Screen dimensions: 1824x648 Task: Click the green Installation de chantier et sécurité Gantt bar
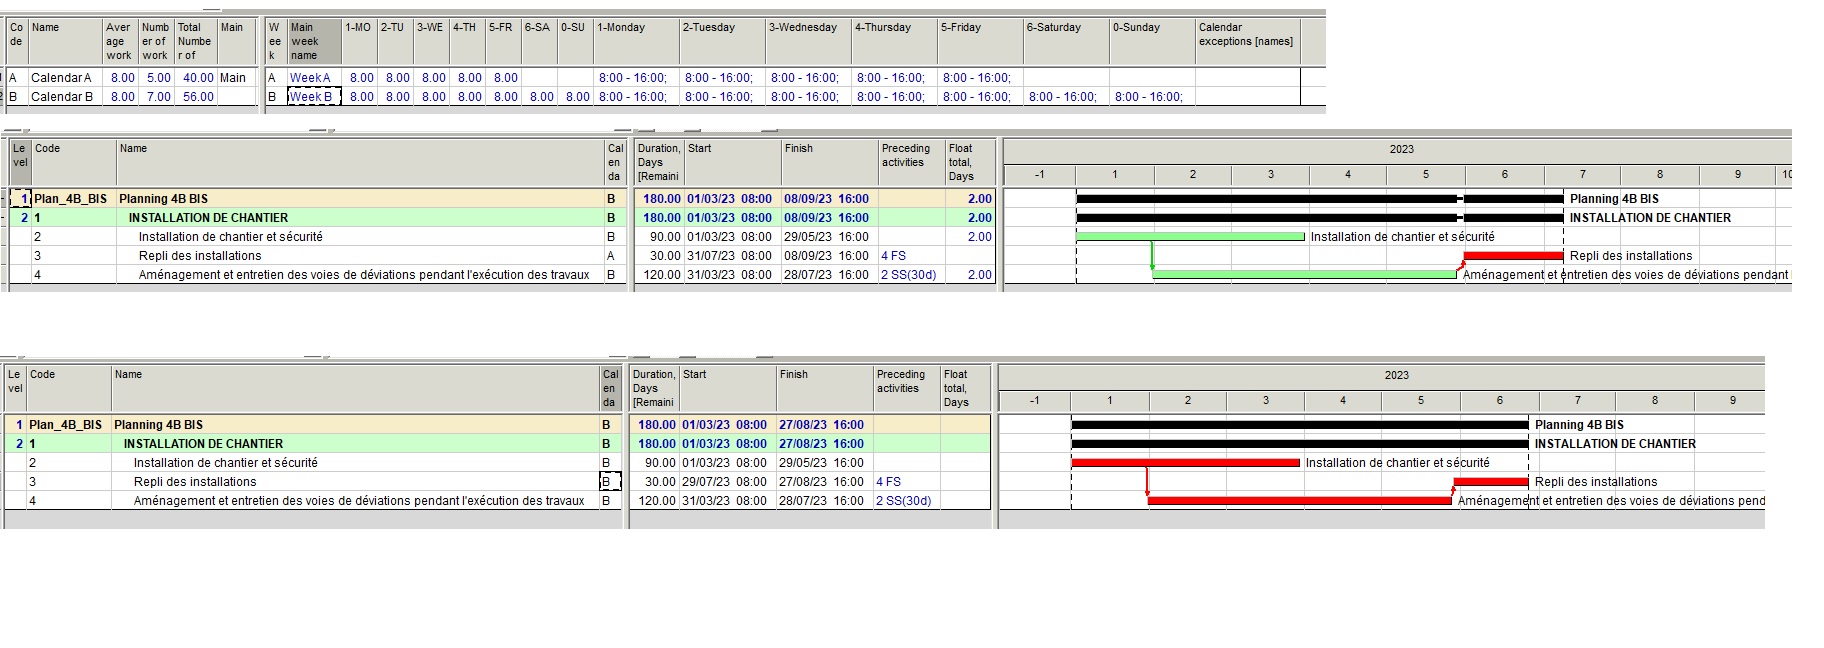(1190, 237)
